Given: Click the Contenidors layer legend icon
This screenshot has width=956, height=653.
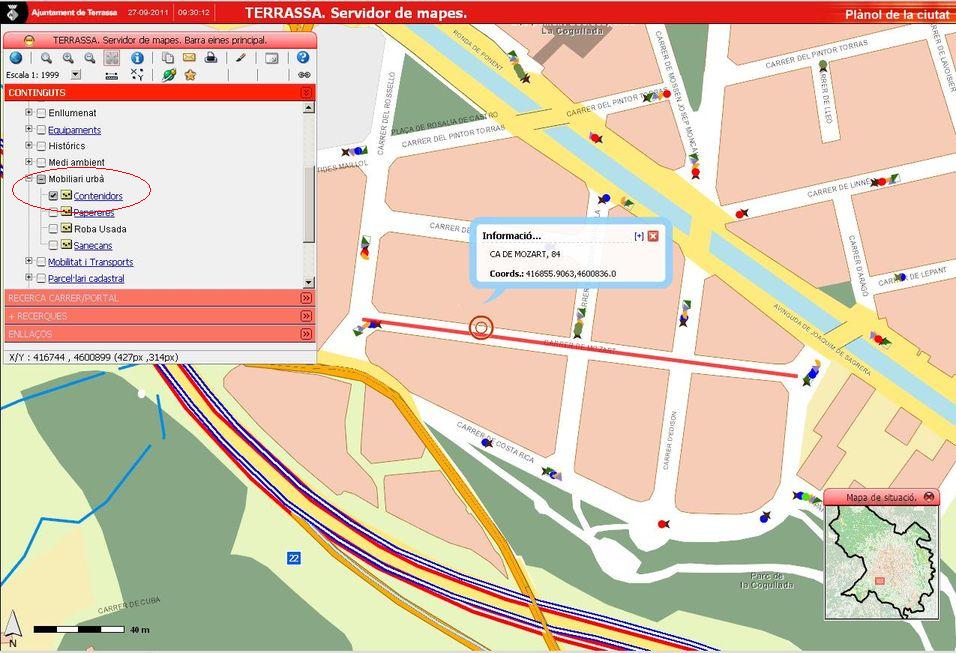Looking at the screenshot, I should coord(66,195).
